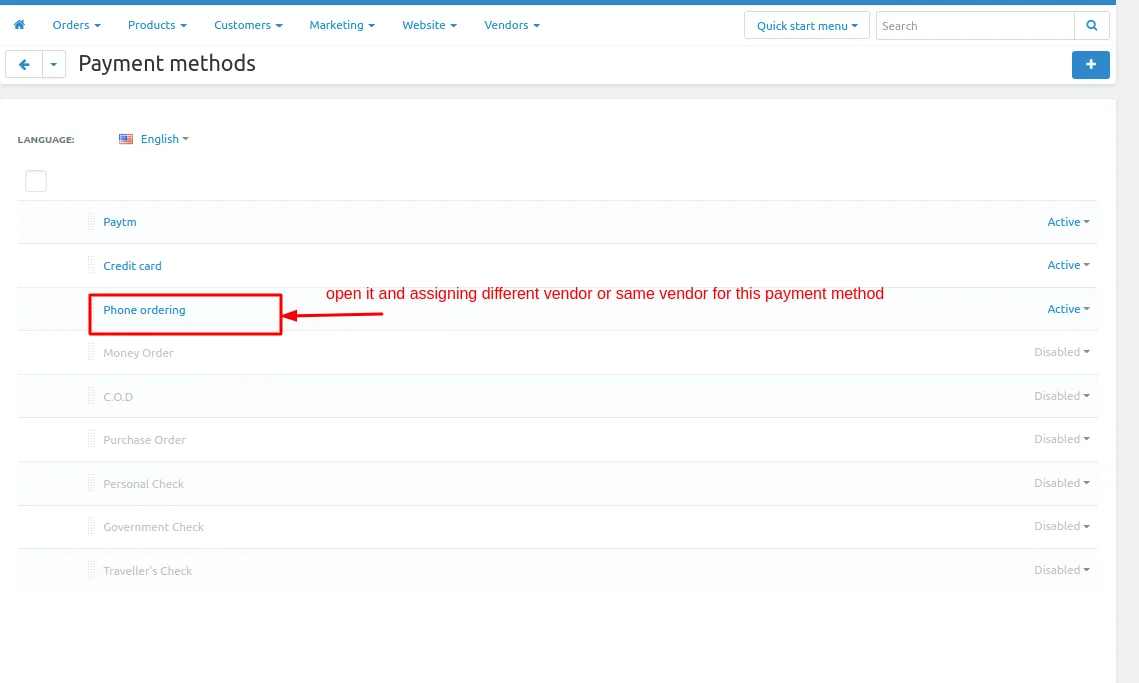Use the drag handle of Credit card row
The height and width of the screenshot is (683, 1139).
91,265
